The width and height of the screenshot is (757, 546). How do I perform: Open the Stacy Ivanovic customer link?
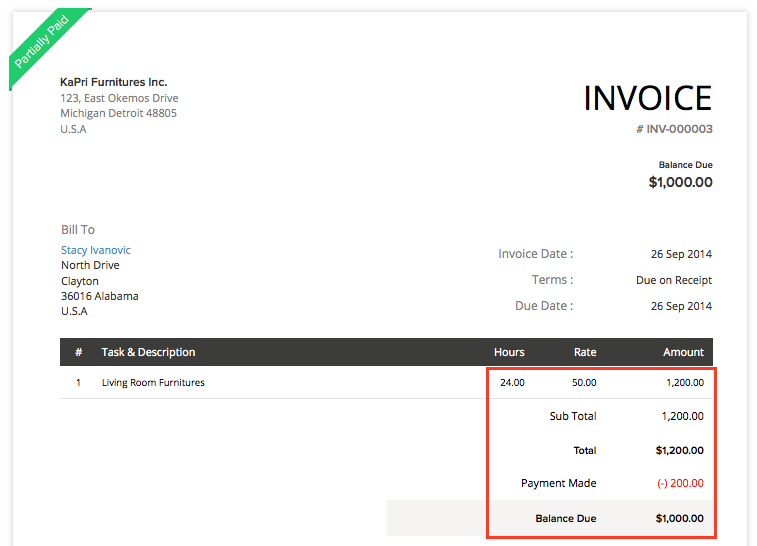pos(96,250)
